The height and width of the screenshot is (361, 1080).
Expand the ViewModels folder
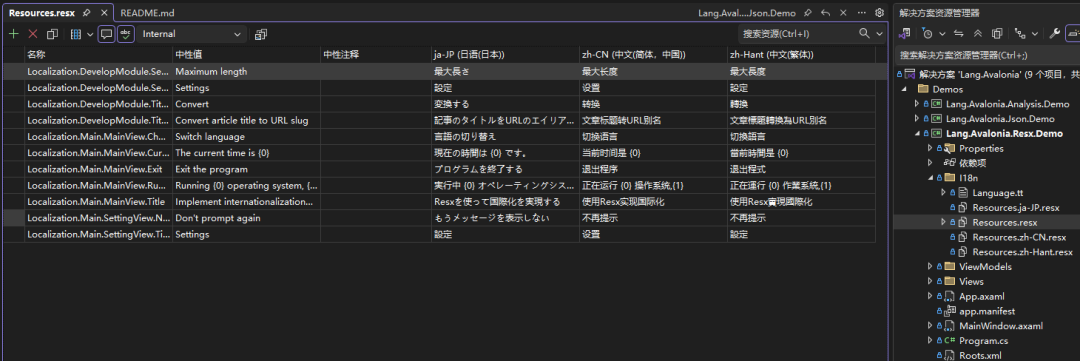click(931, 267)
